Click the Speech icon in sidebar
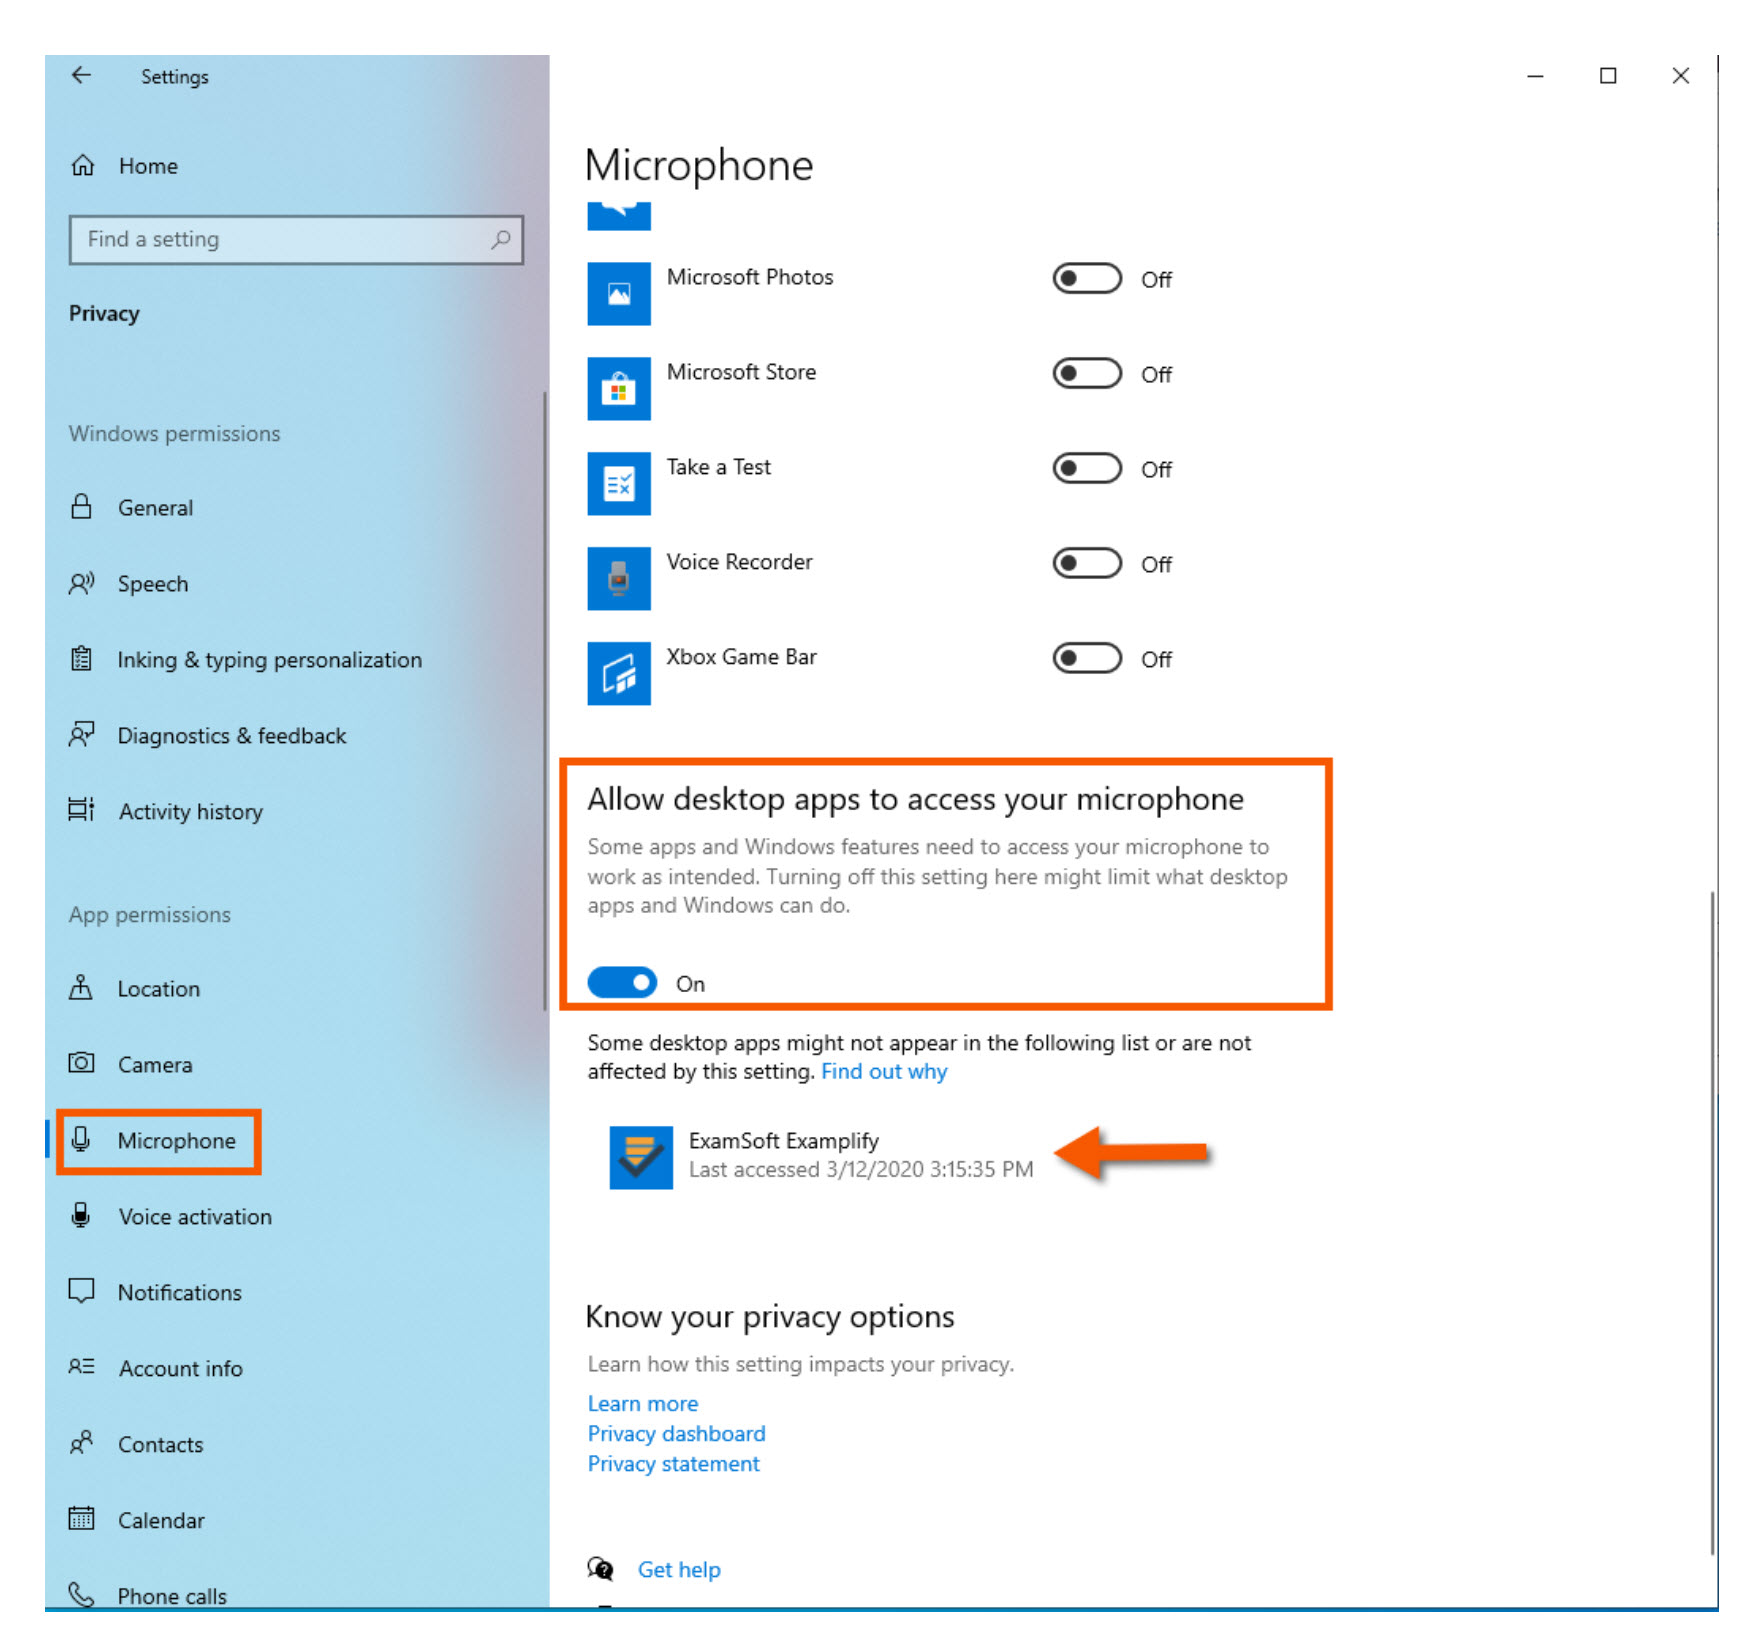This screenshot has height=1626, width=1740. coord(81,583)
